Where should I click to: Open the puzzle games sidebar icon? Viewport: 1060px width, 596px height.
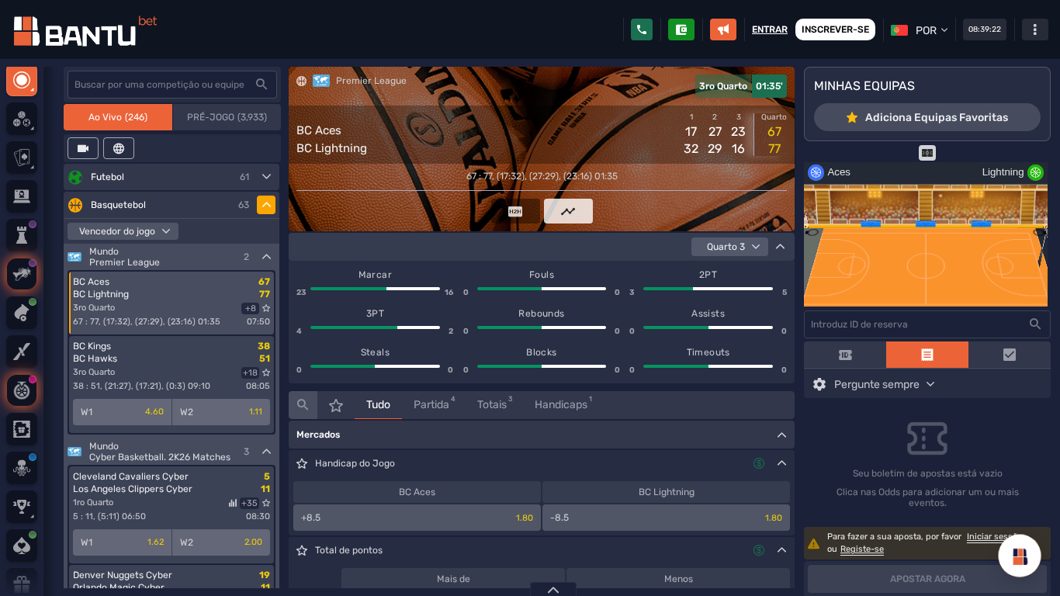[x=22, y=428]
